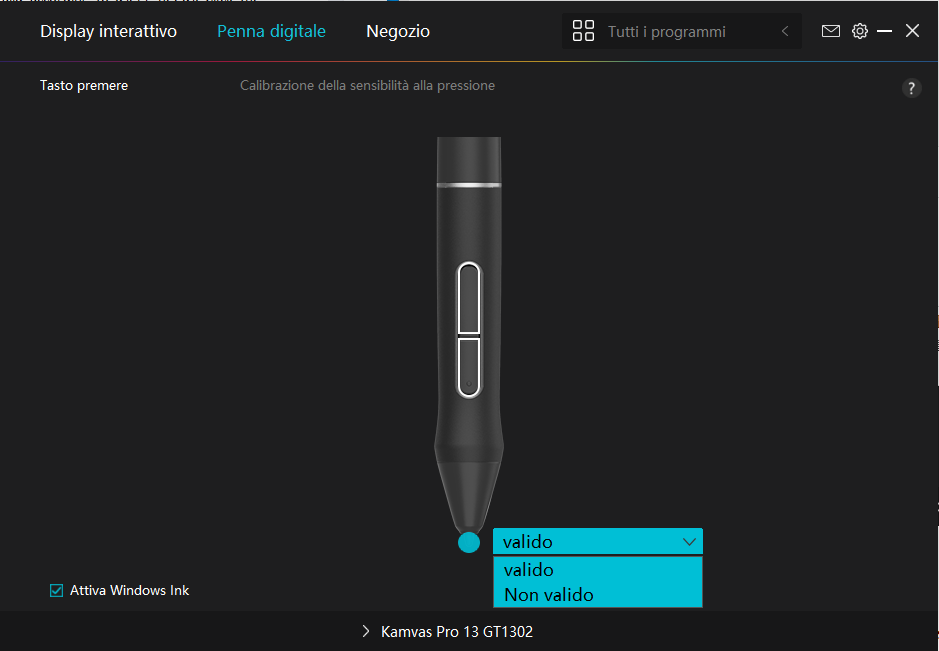Switch to the Display interattivo tab

108,31
